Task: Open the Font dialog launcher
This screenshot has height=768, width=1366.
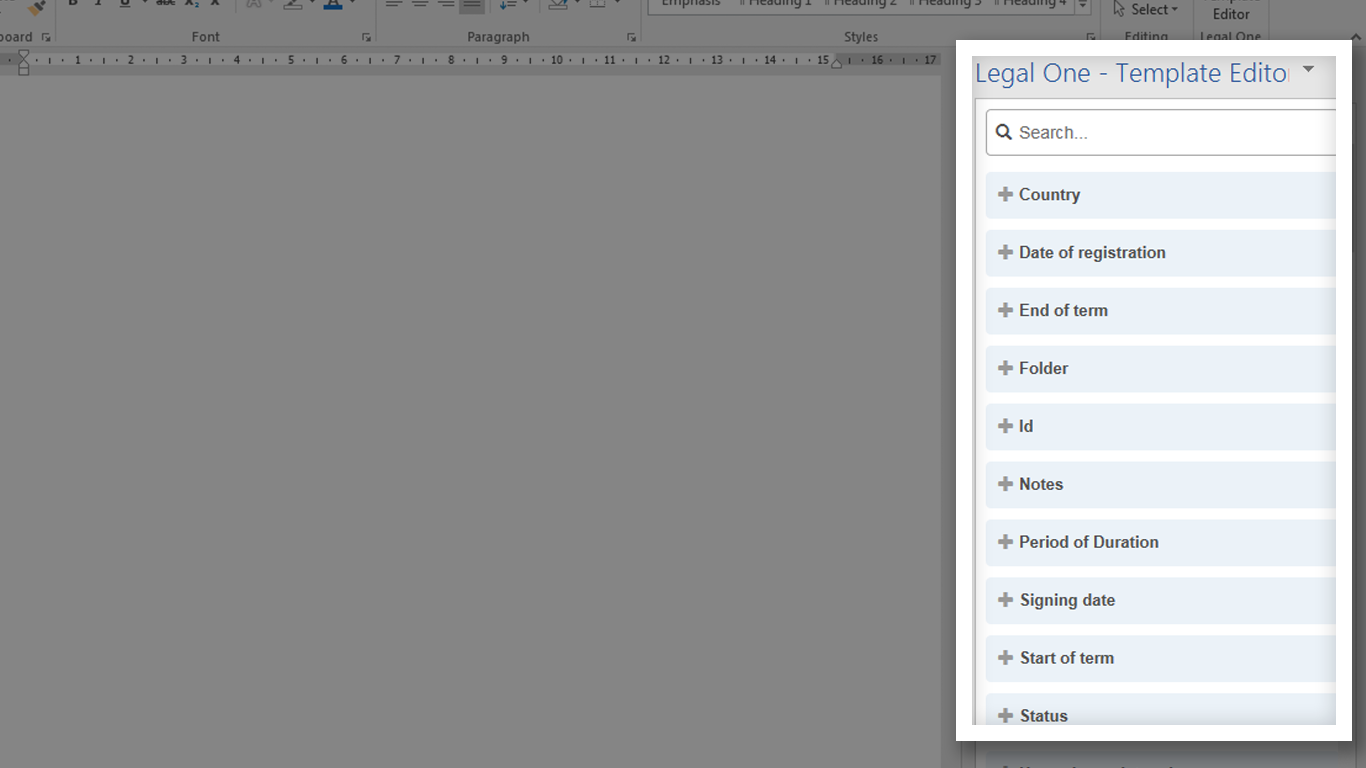Action: (x=366, y=37)
